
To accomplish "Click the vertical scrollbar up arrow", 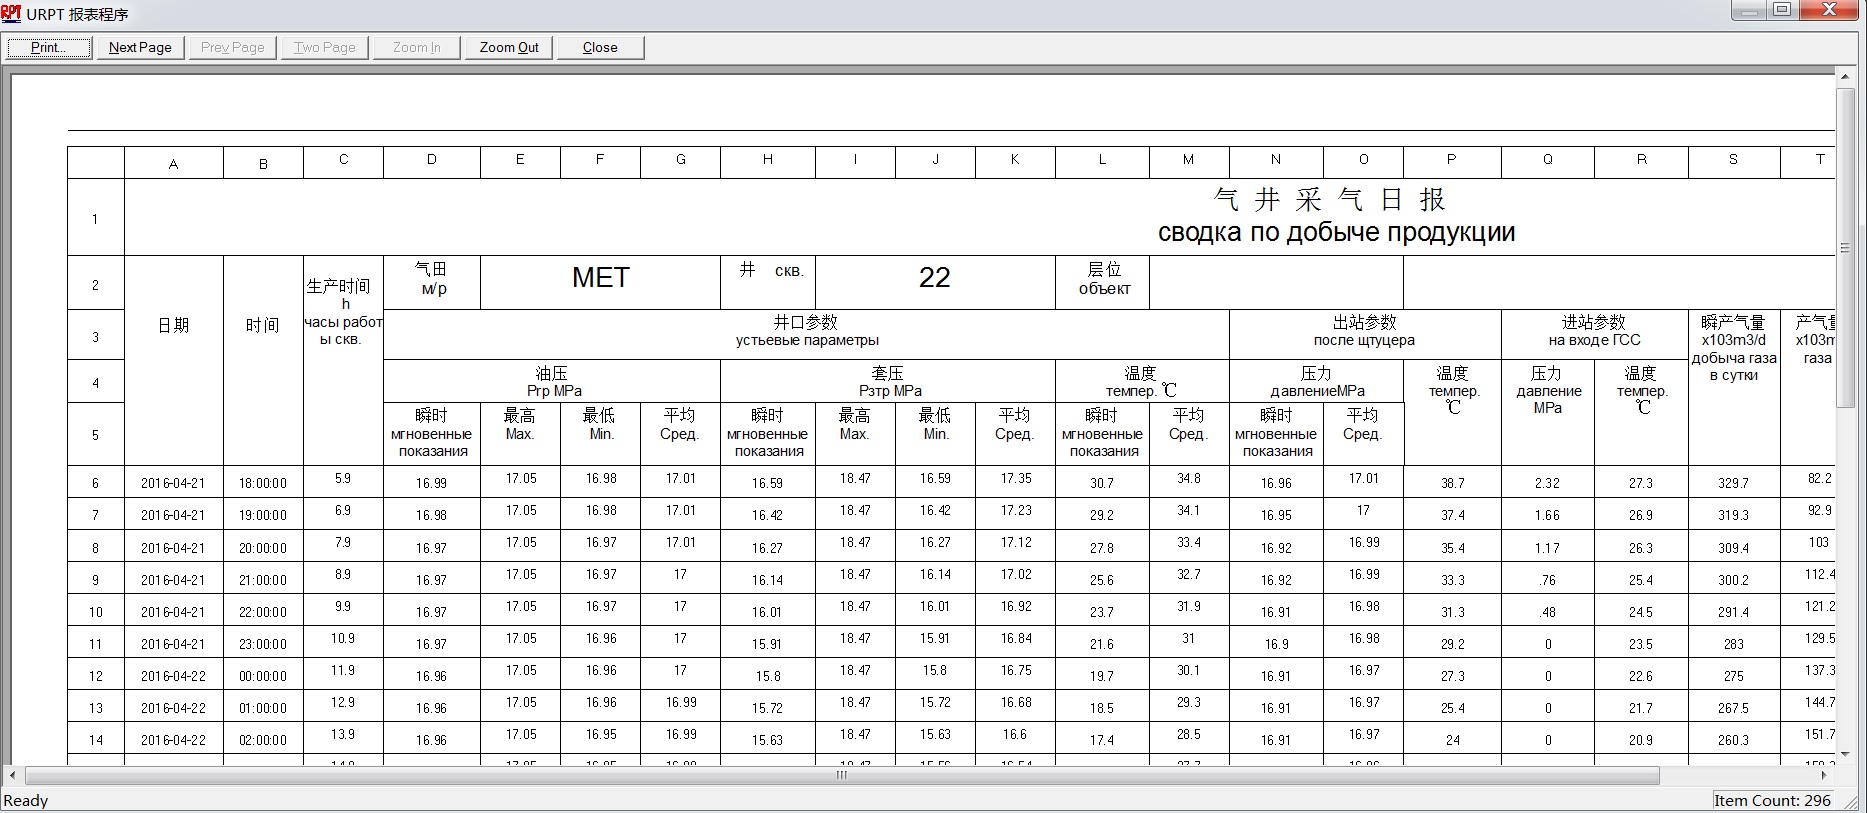I will 1846,81.
